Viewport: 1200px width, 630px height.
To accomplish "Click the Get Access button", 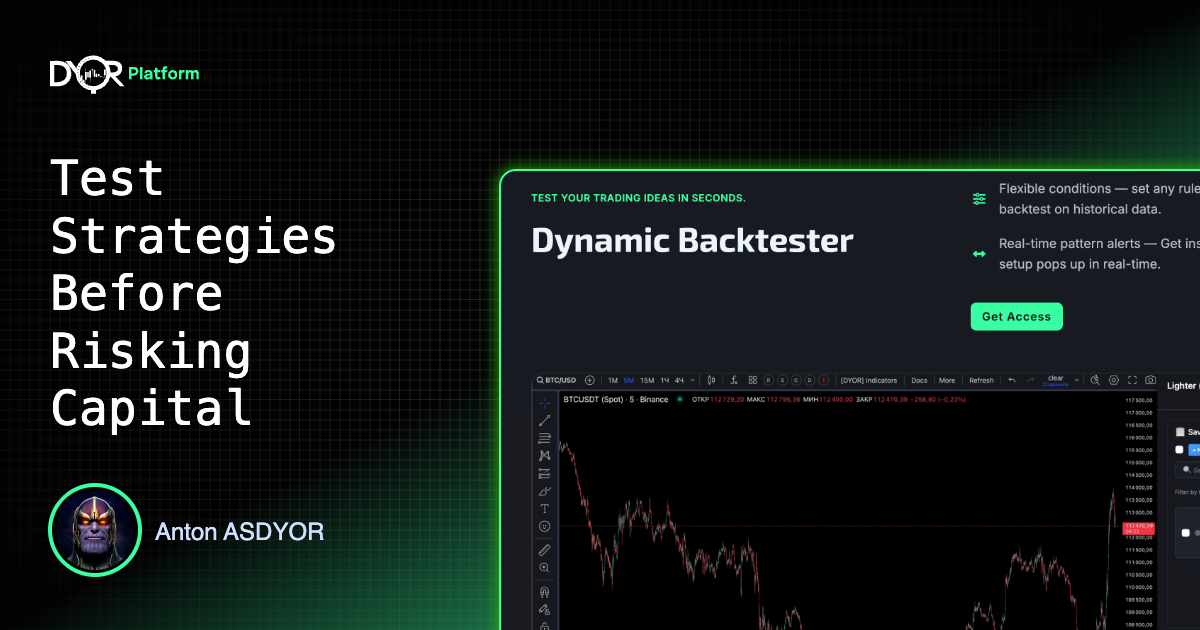I will coord(1016,317).
